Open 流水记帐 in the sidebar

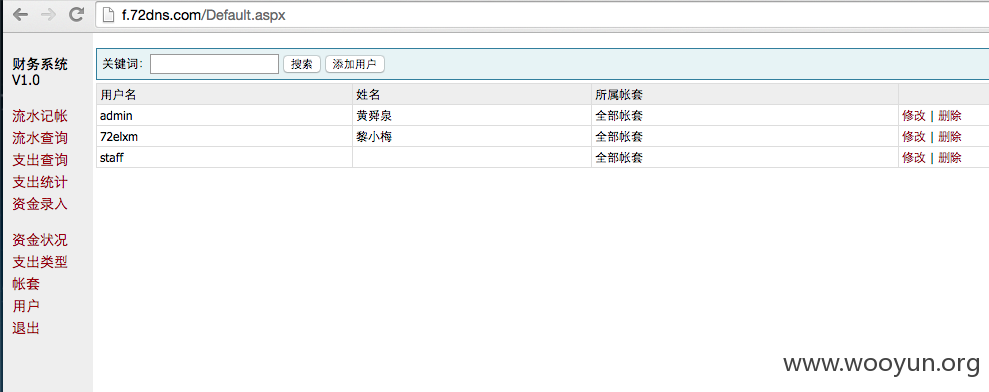40,116
